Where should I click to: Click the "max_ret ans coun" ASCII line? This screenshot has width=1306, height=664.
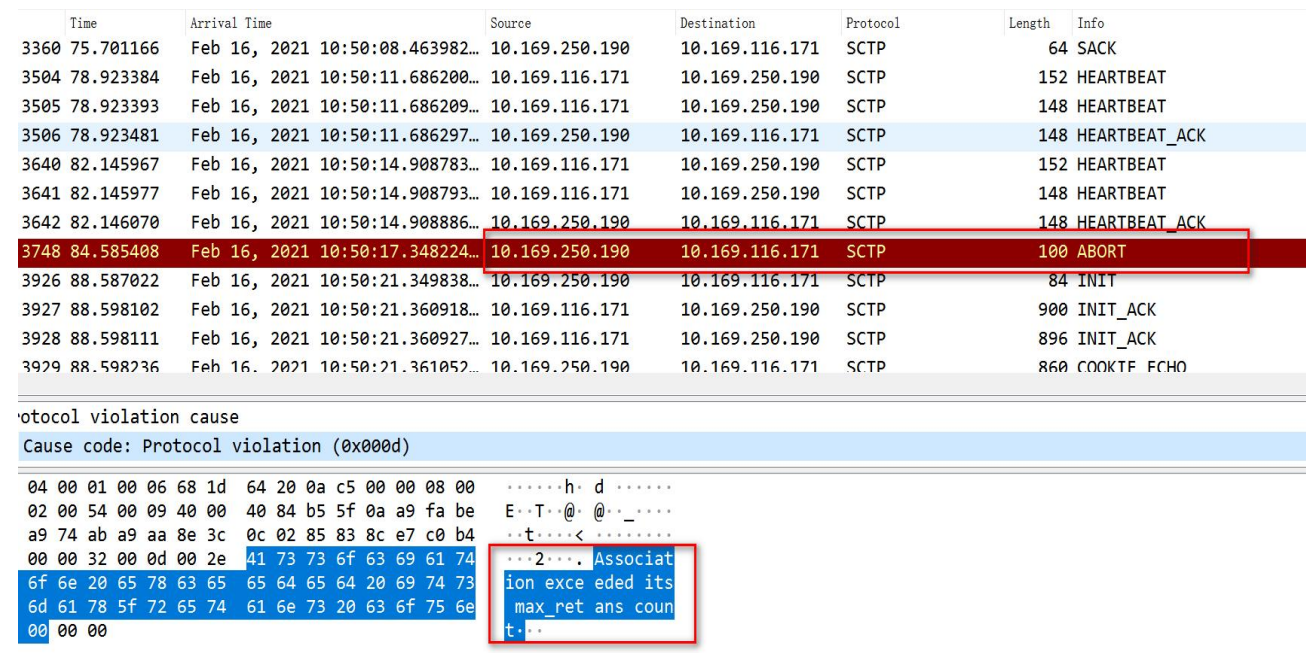point(593,607)
